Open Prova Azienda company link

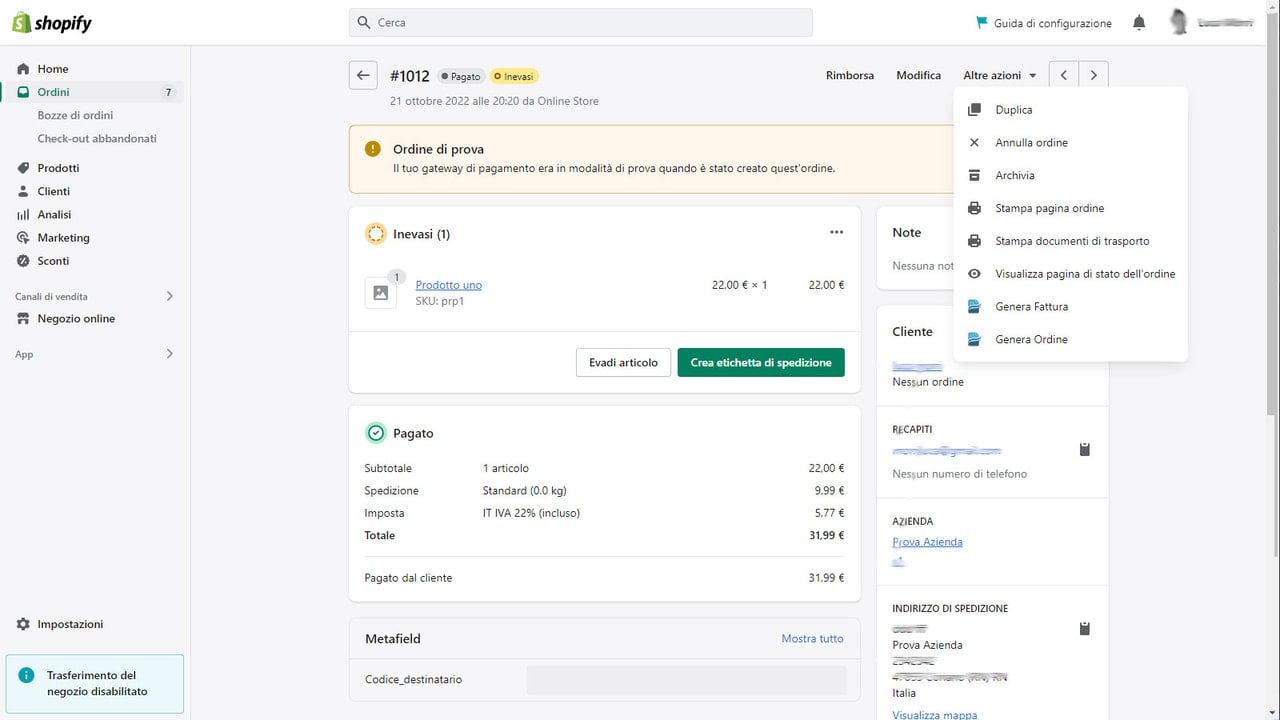coord(927,542)
